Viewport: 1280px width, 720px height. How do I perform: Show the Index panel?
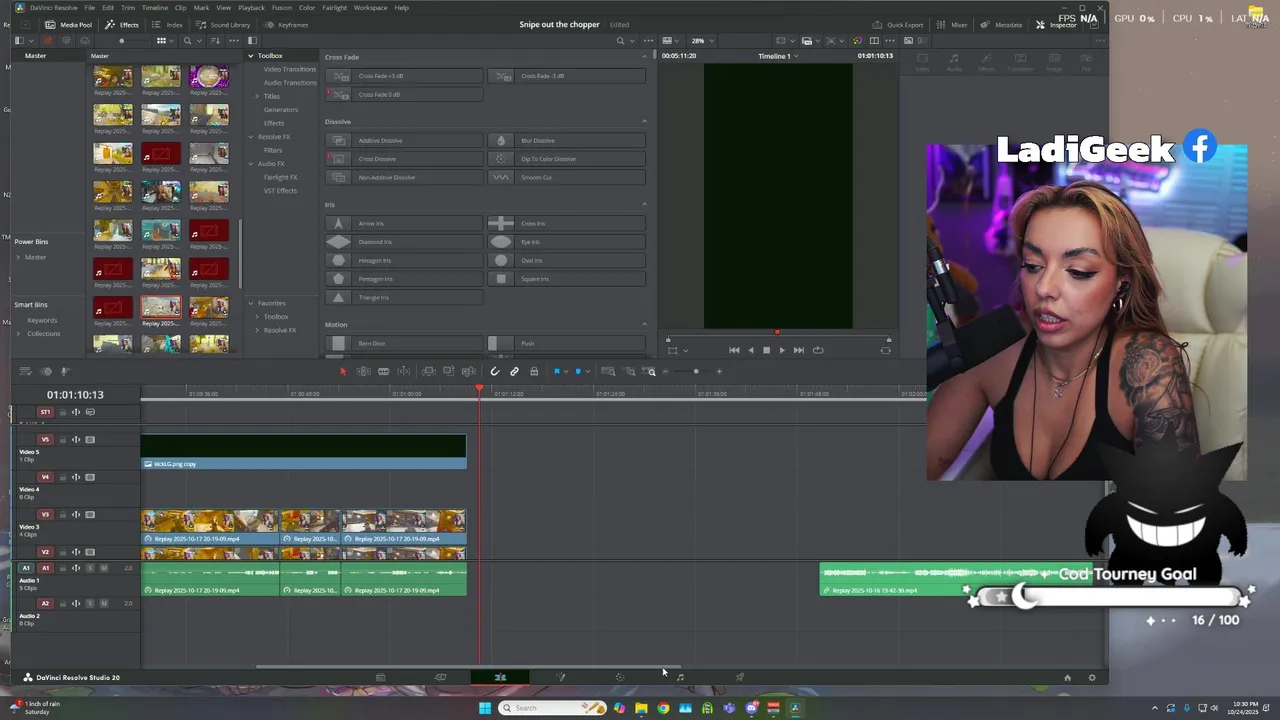[x=168, y=25]
